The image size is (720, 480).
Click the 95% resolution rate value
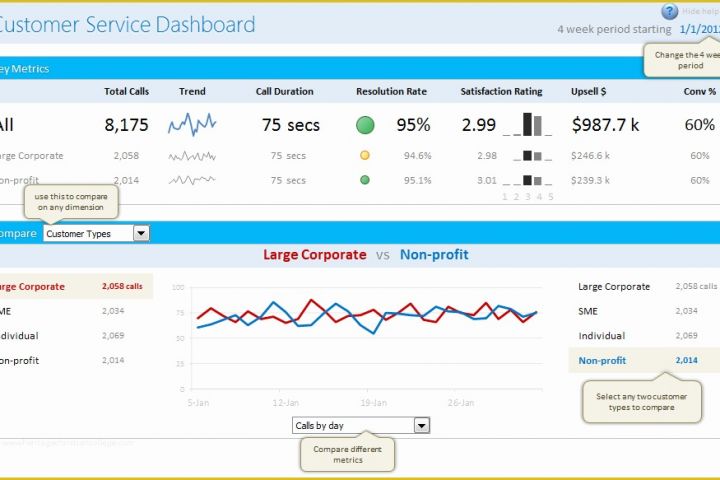413,125
